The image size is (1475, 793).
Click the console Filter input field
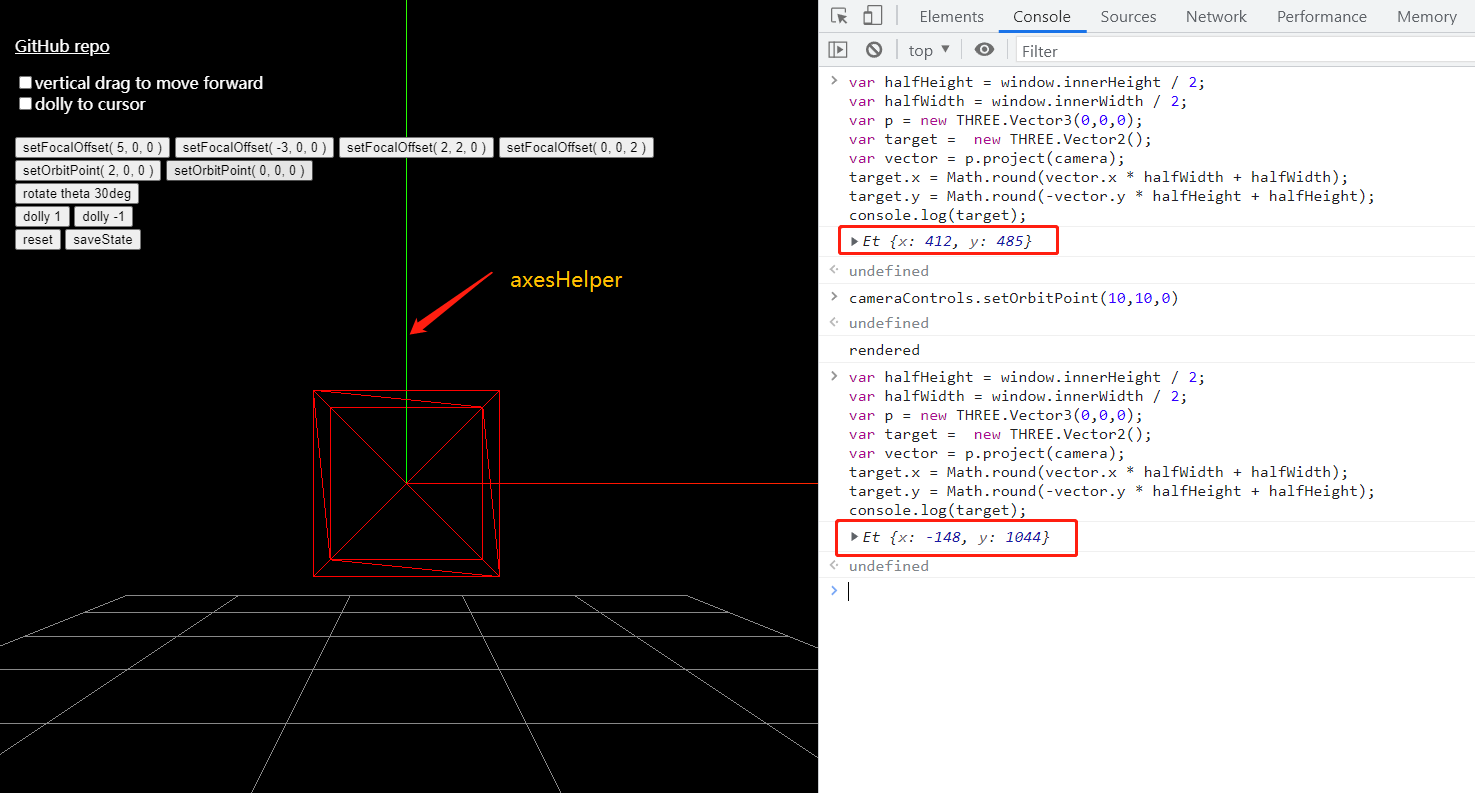click(1100, 49)
